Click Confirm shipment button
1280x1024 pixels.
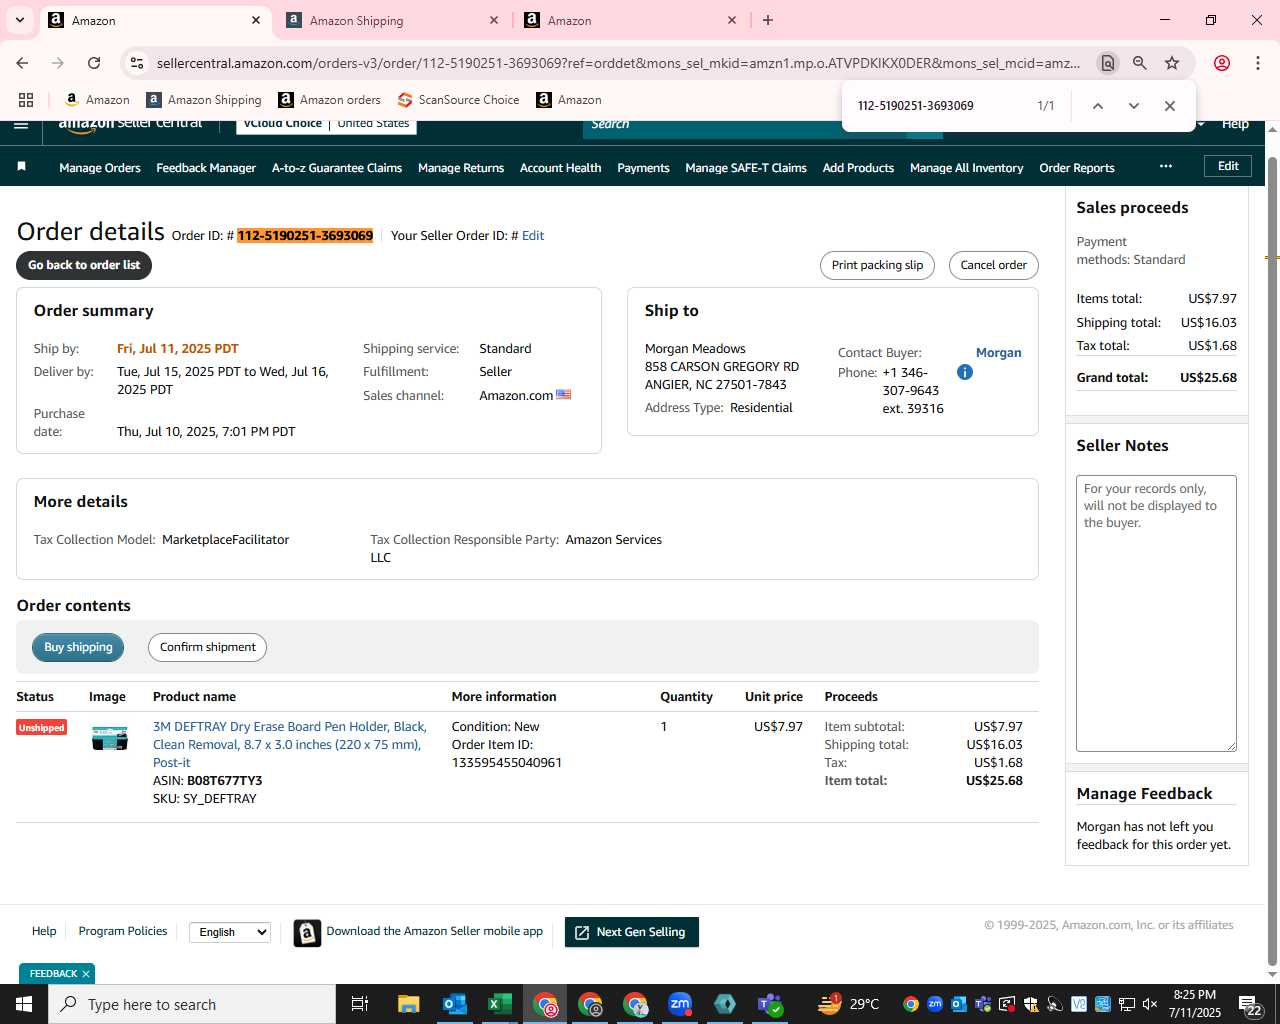(207, 647)
